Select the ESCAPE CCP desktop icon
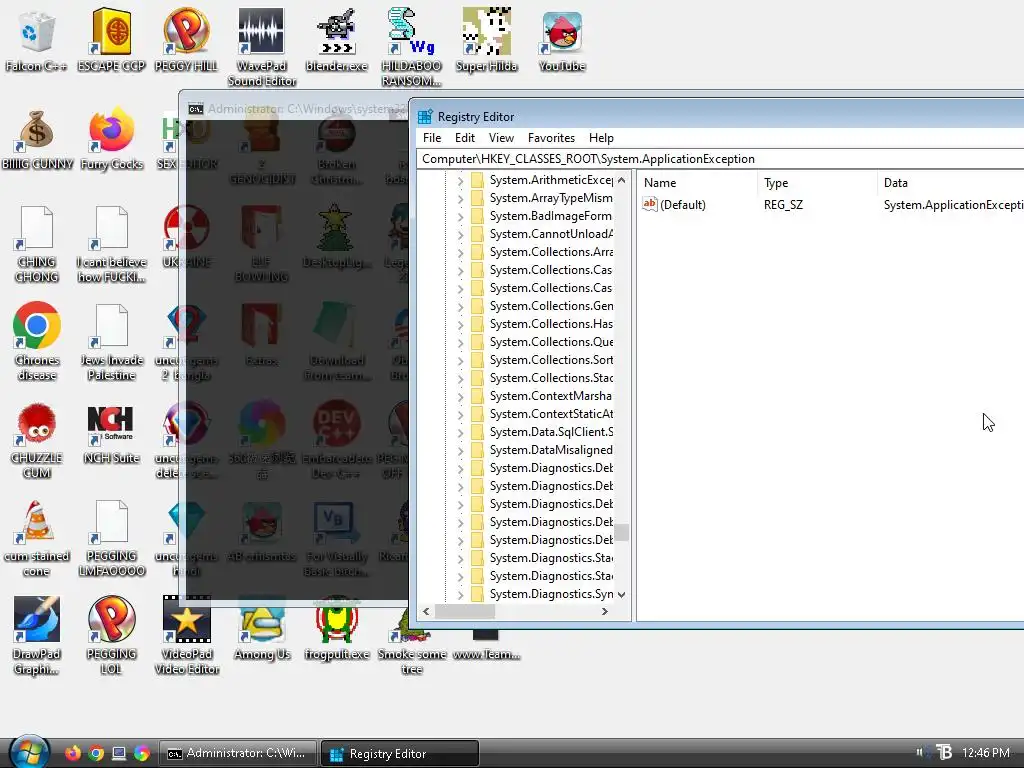The width and height of the screenshot is (1024, 768). click(x=111, y=39)
